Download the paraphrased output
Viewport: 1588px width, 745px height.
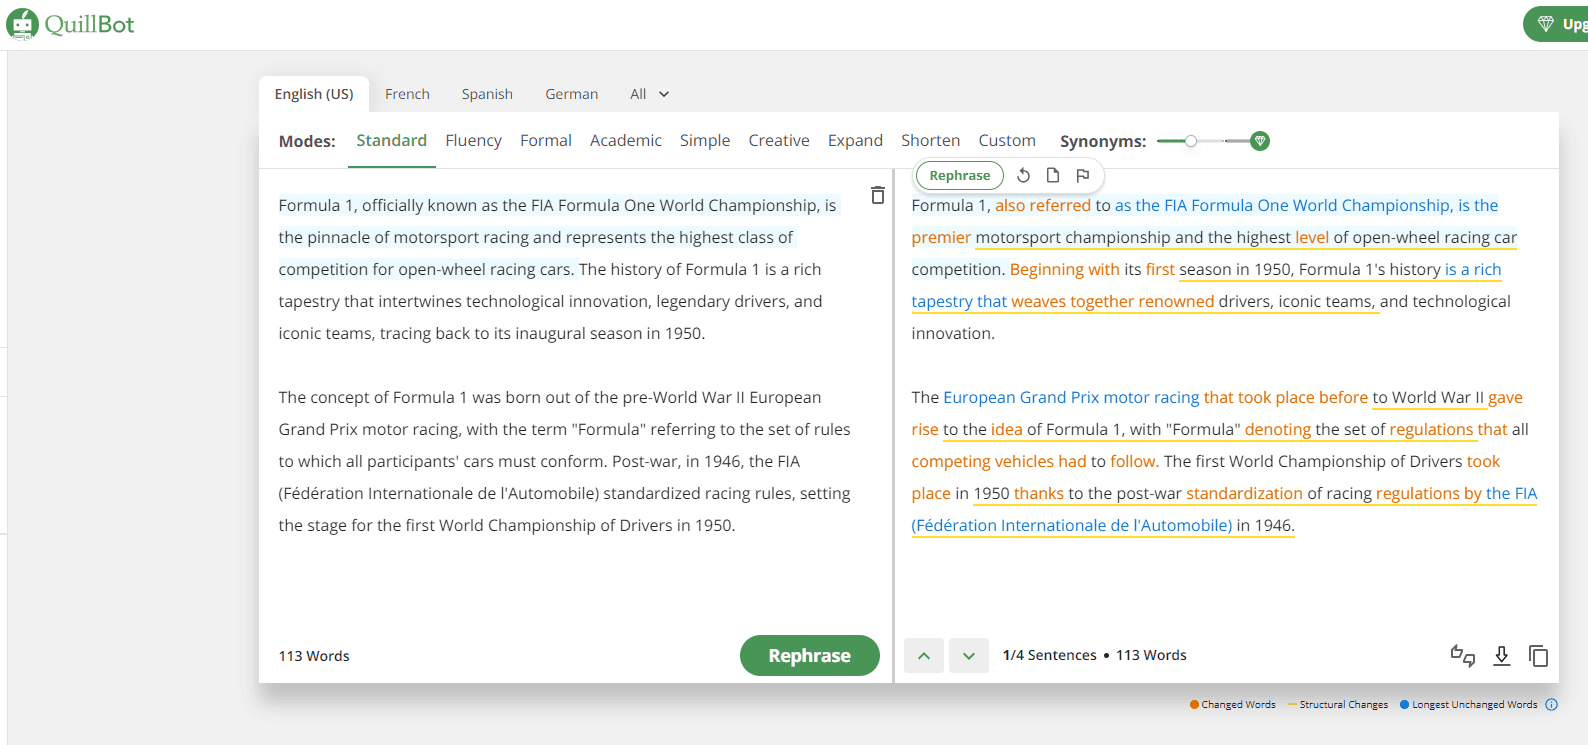[x=1501, y=655]
